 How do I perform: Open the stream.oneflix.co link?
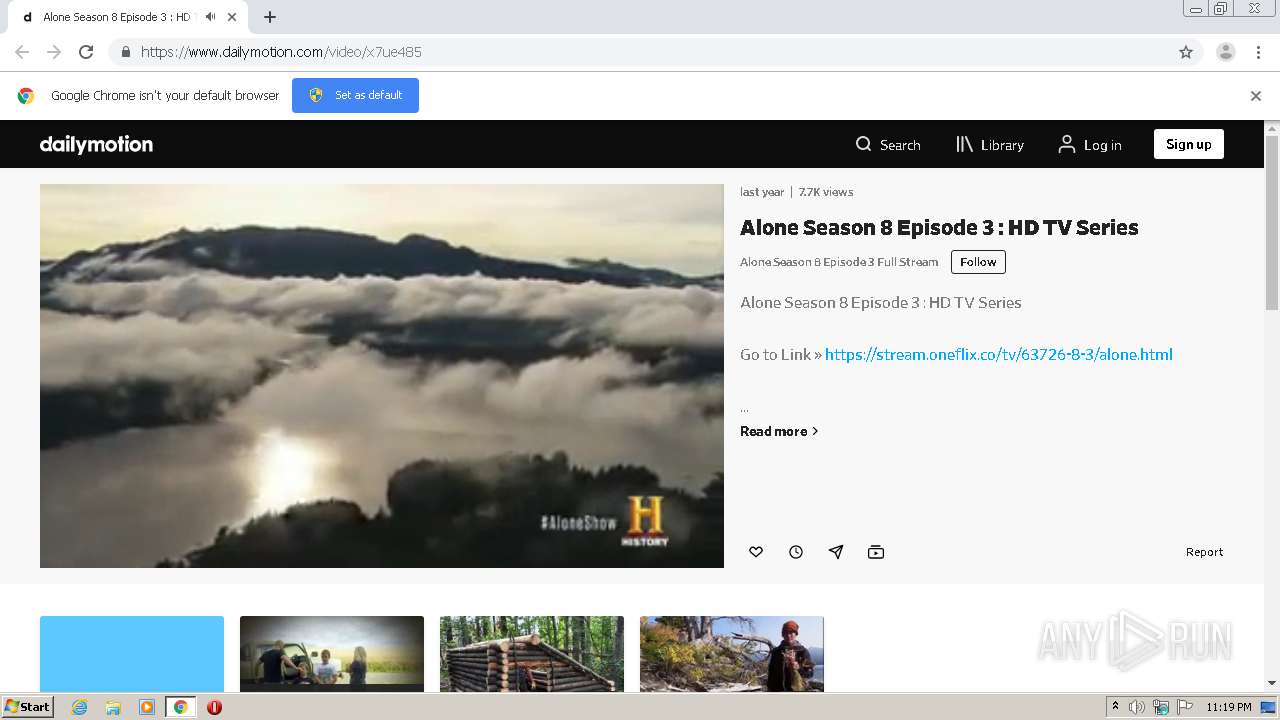[998, 354]
